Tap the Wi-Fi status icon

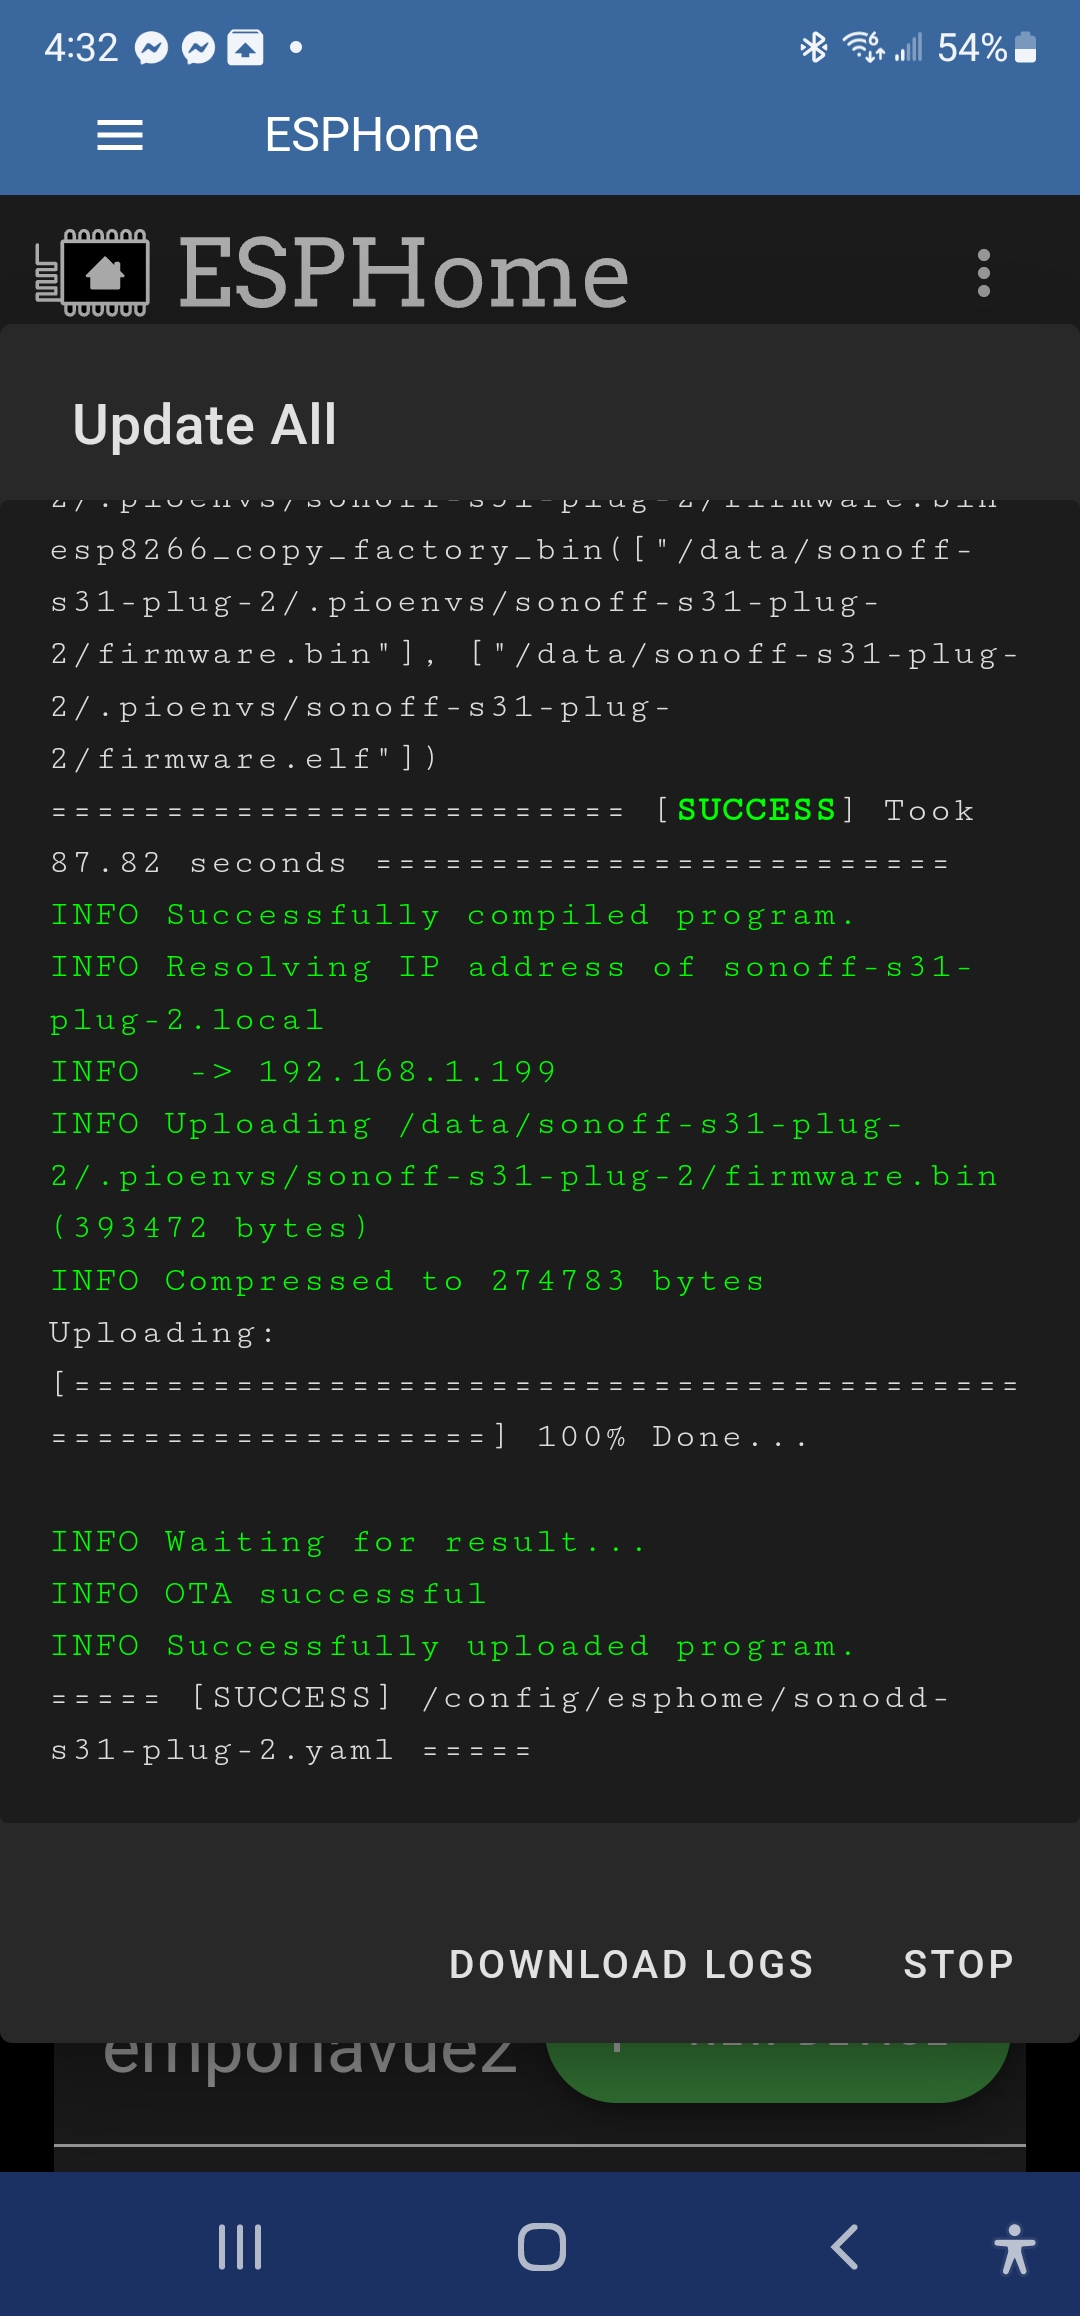click(x=862, y=46)
